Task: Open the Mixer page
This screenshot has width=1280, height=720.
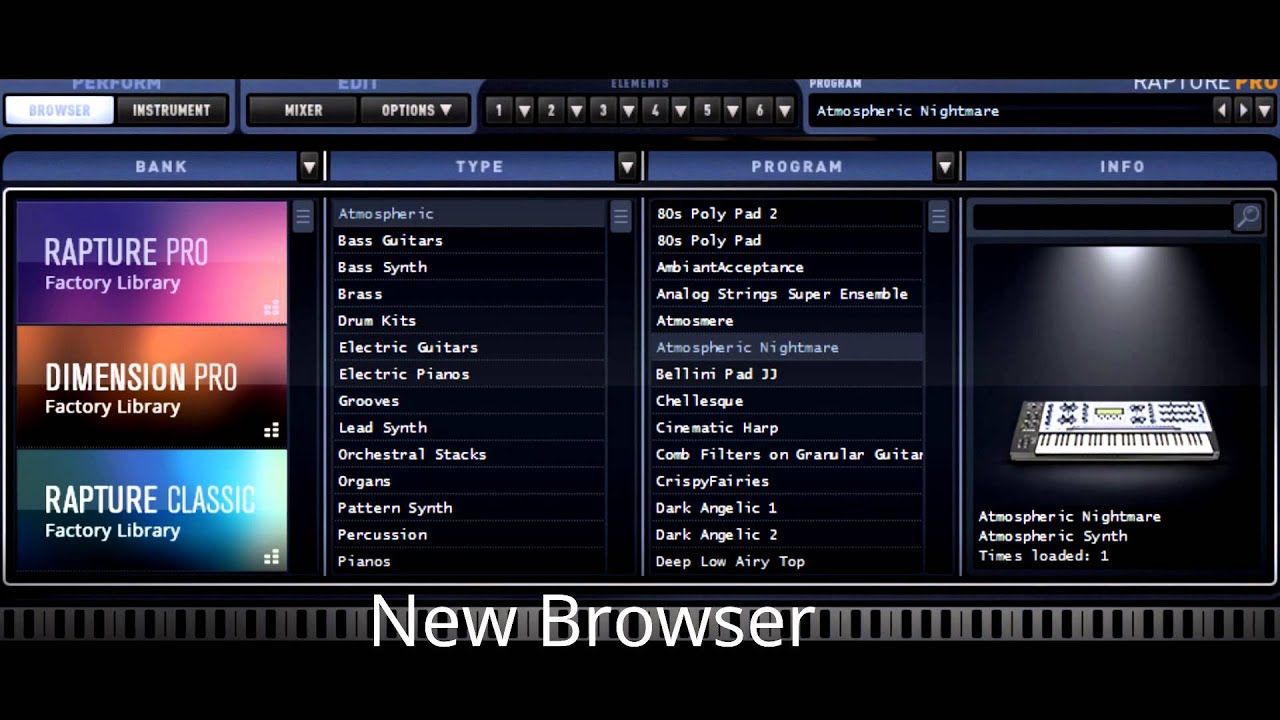Action: point(303,110)
